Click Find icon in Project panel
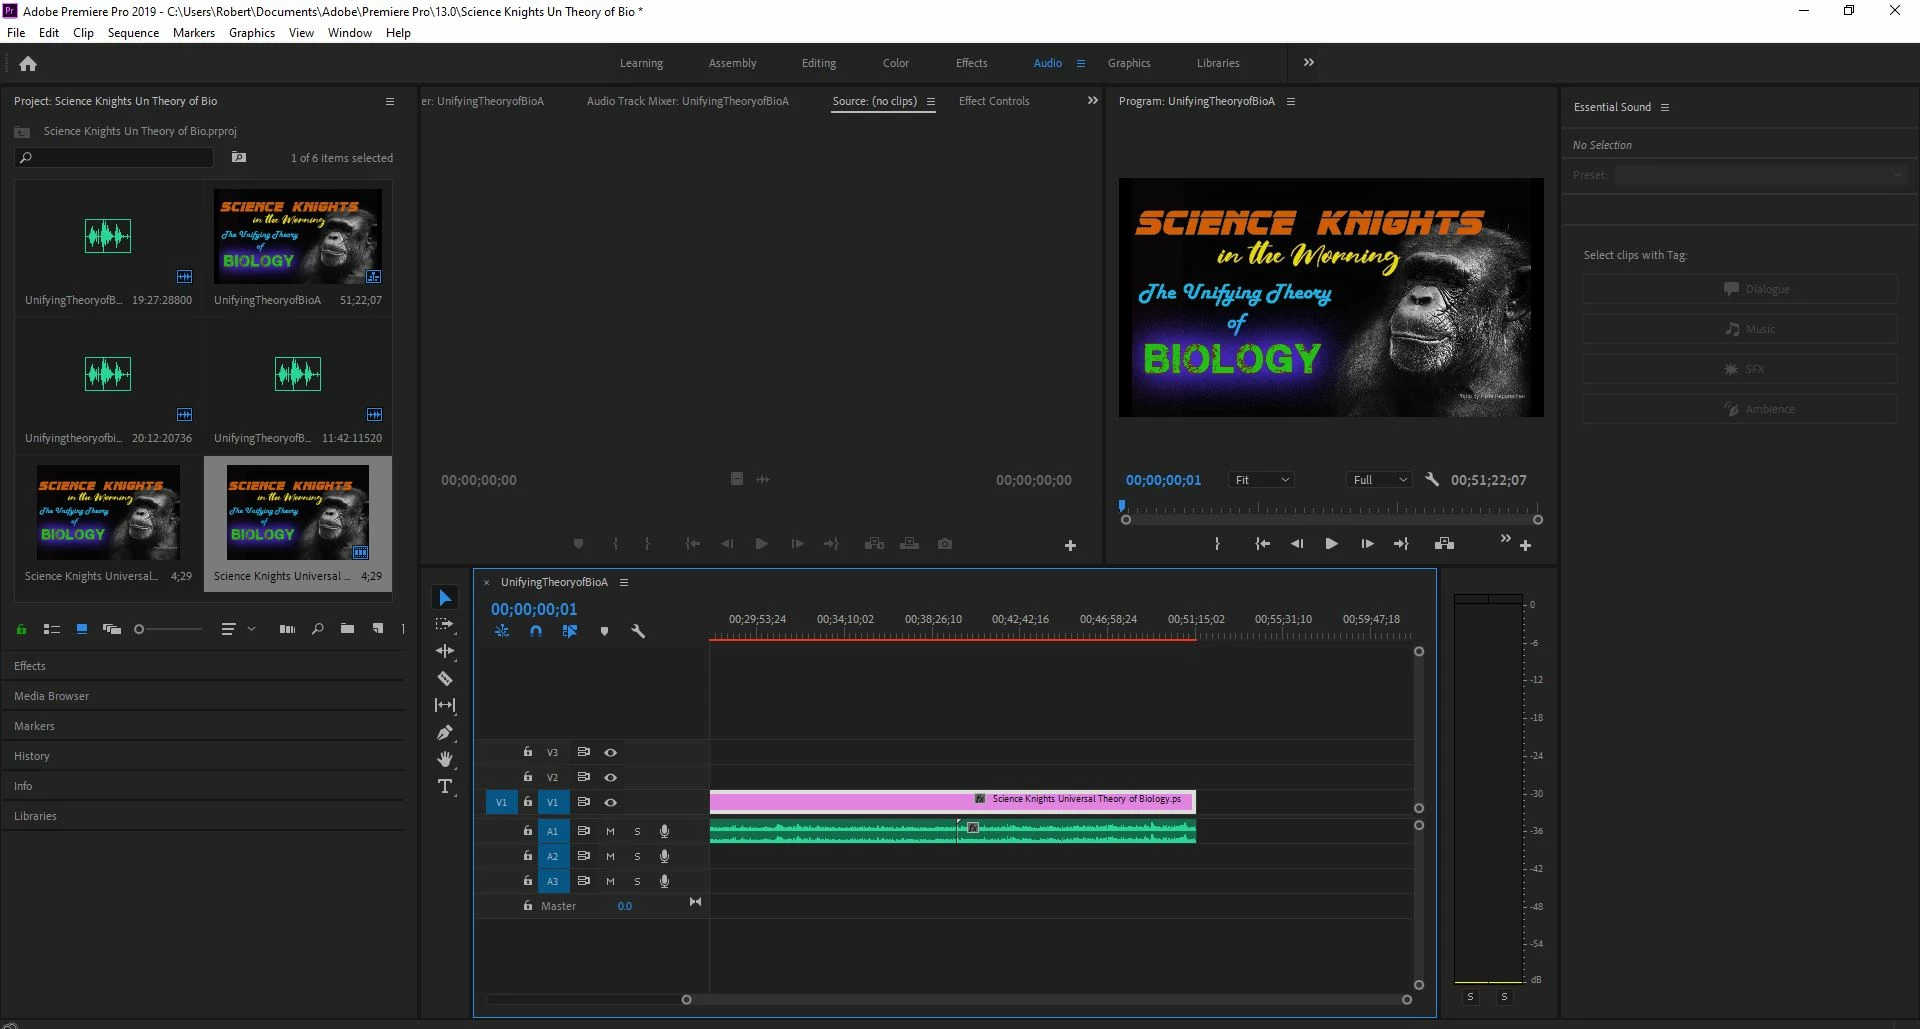 pyautogui.click(x=317, y=629)
